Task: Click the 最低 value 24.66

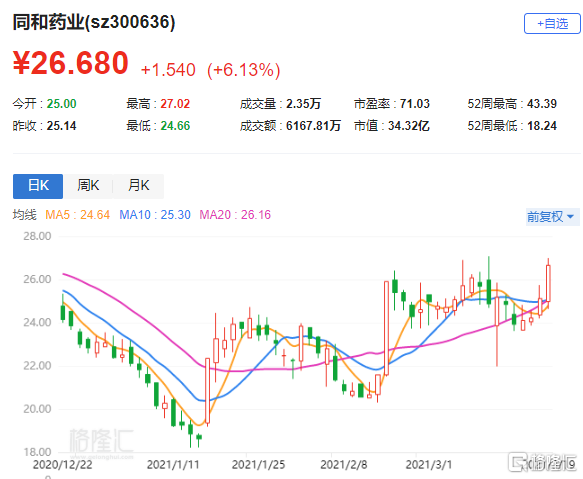Action: click(175, 126)
